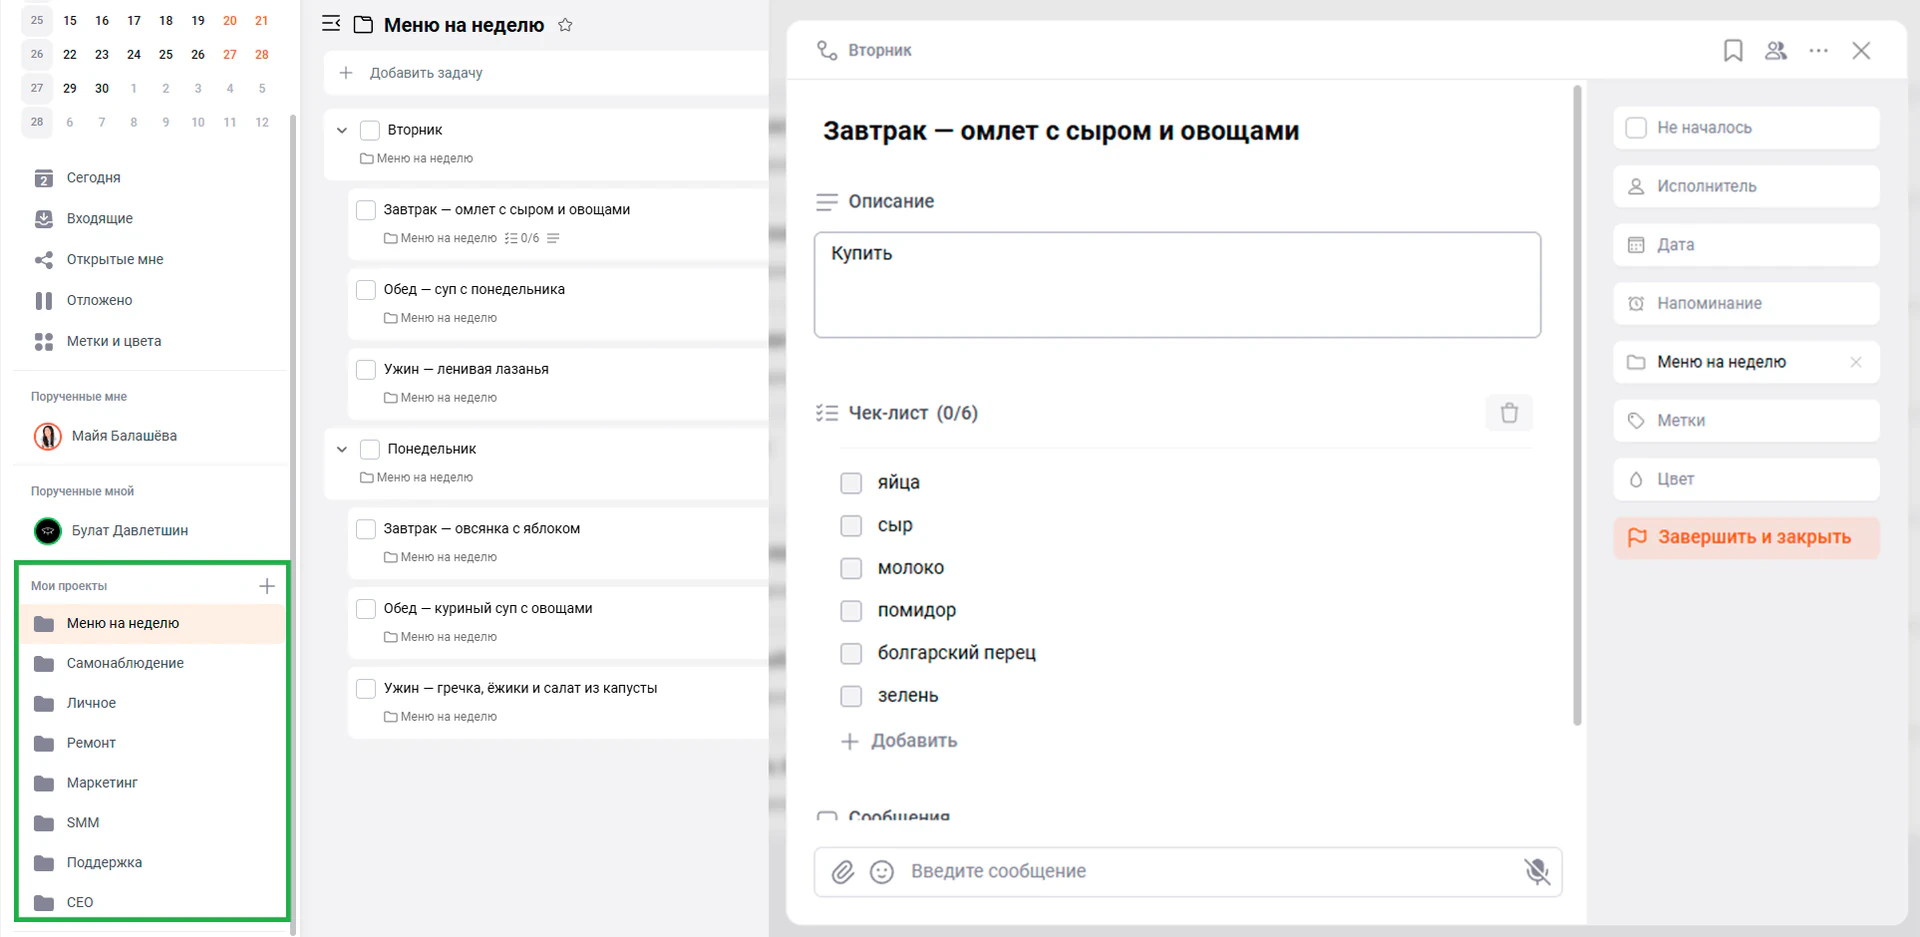Image resolution: width=1920 pixels, height=937 pixels.
Task: Click the task title Завтрак — омлет с сыром
Action: [1061, 131]
